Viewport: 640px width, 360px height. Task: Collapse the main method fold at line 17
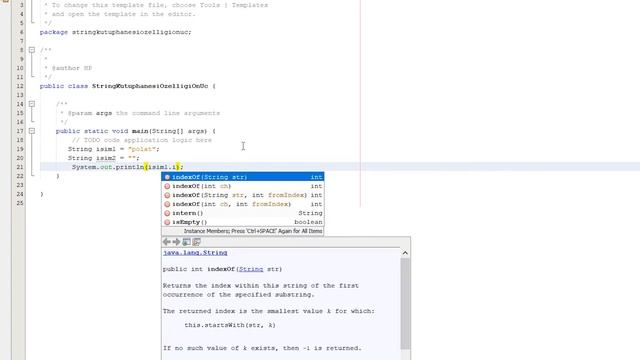pos(32,131)
